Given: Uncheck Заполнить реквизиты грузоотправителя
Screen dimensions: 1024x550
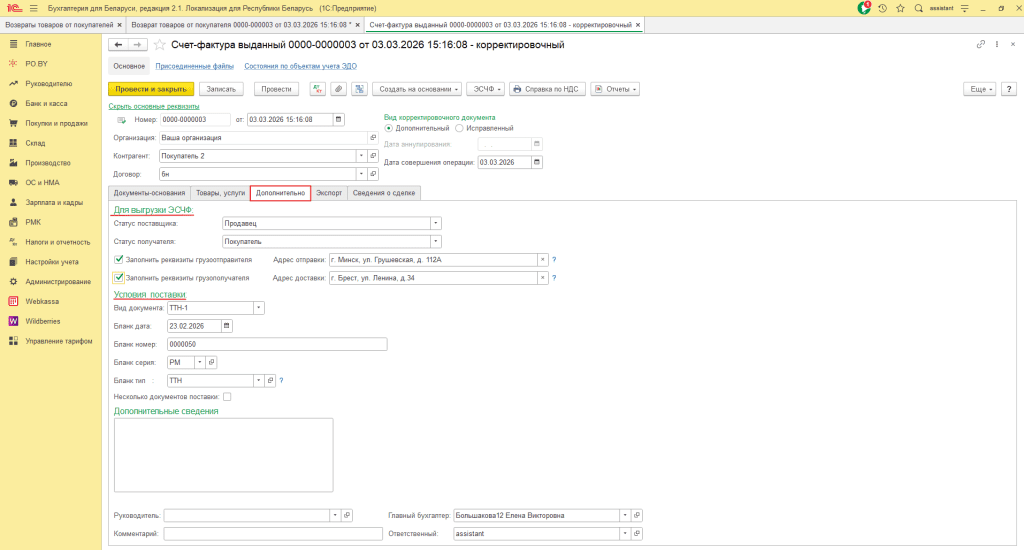Looking at the screenshot, I should [x=119, y=259].
